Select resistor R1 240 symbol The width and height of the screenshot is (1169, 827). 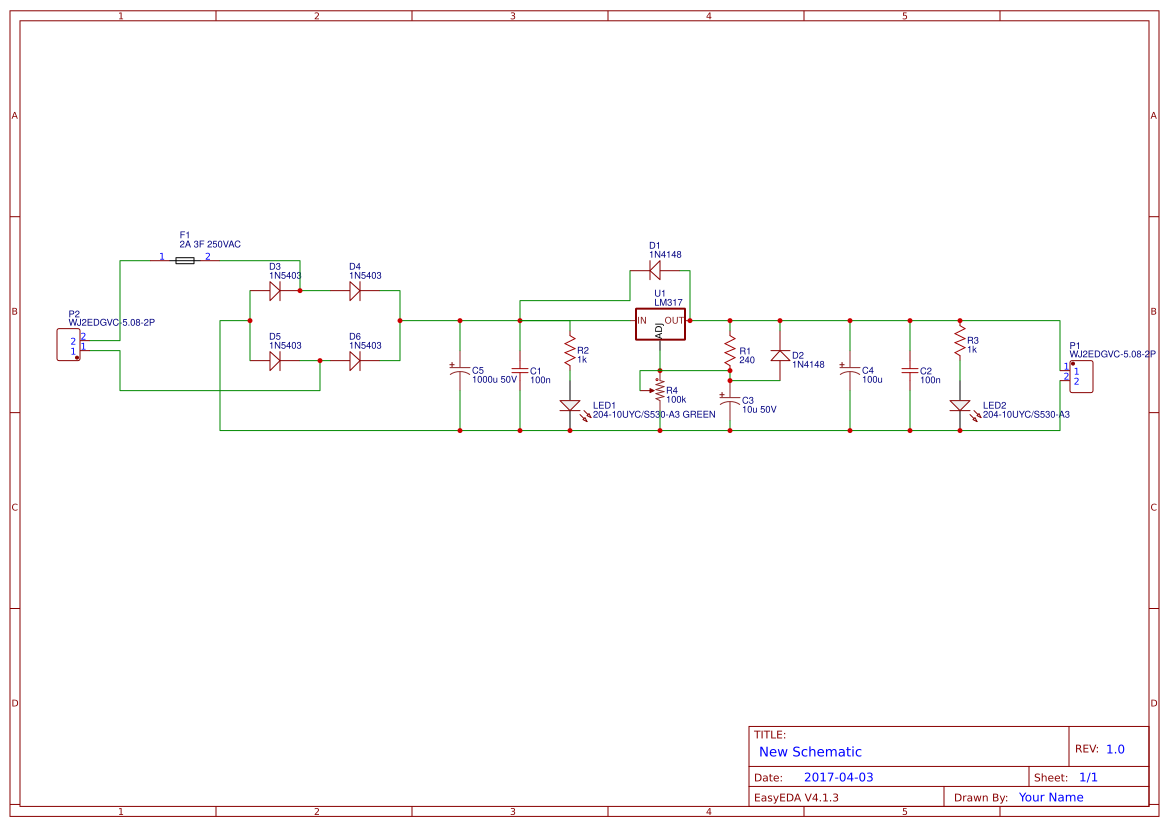coord(730,350)
